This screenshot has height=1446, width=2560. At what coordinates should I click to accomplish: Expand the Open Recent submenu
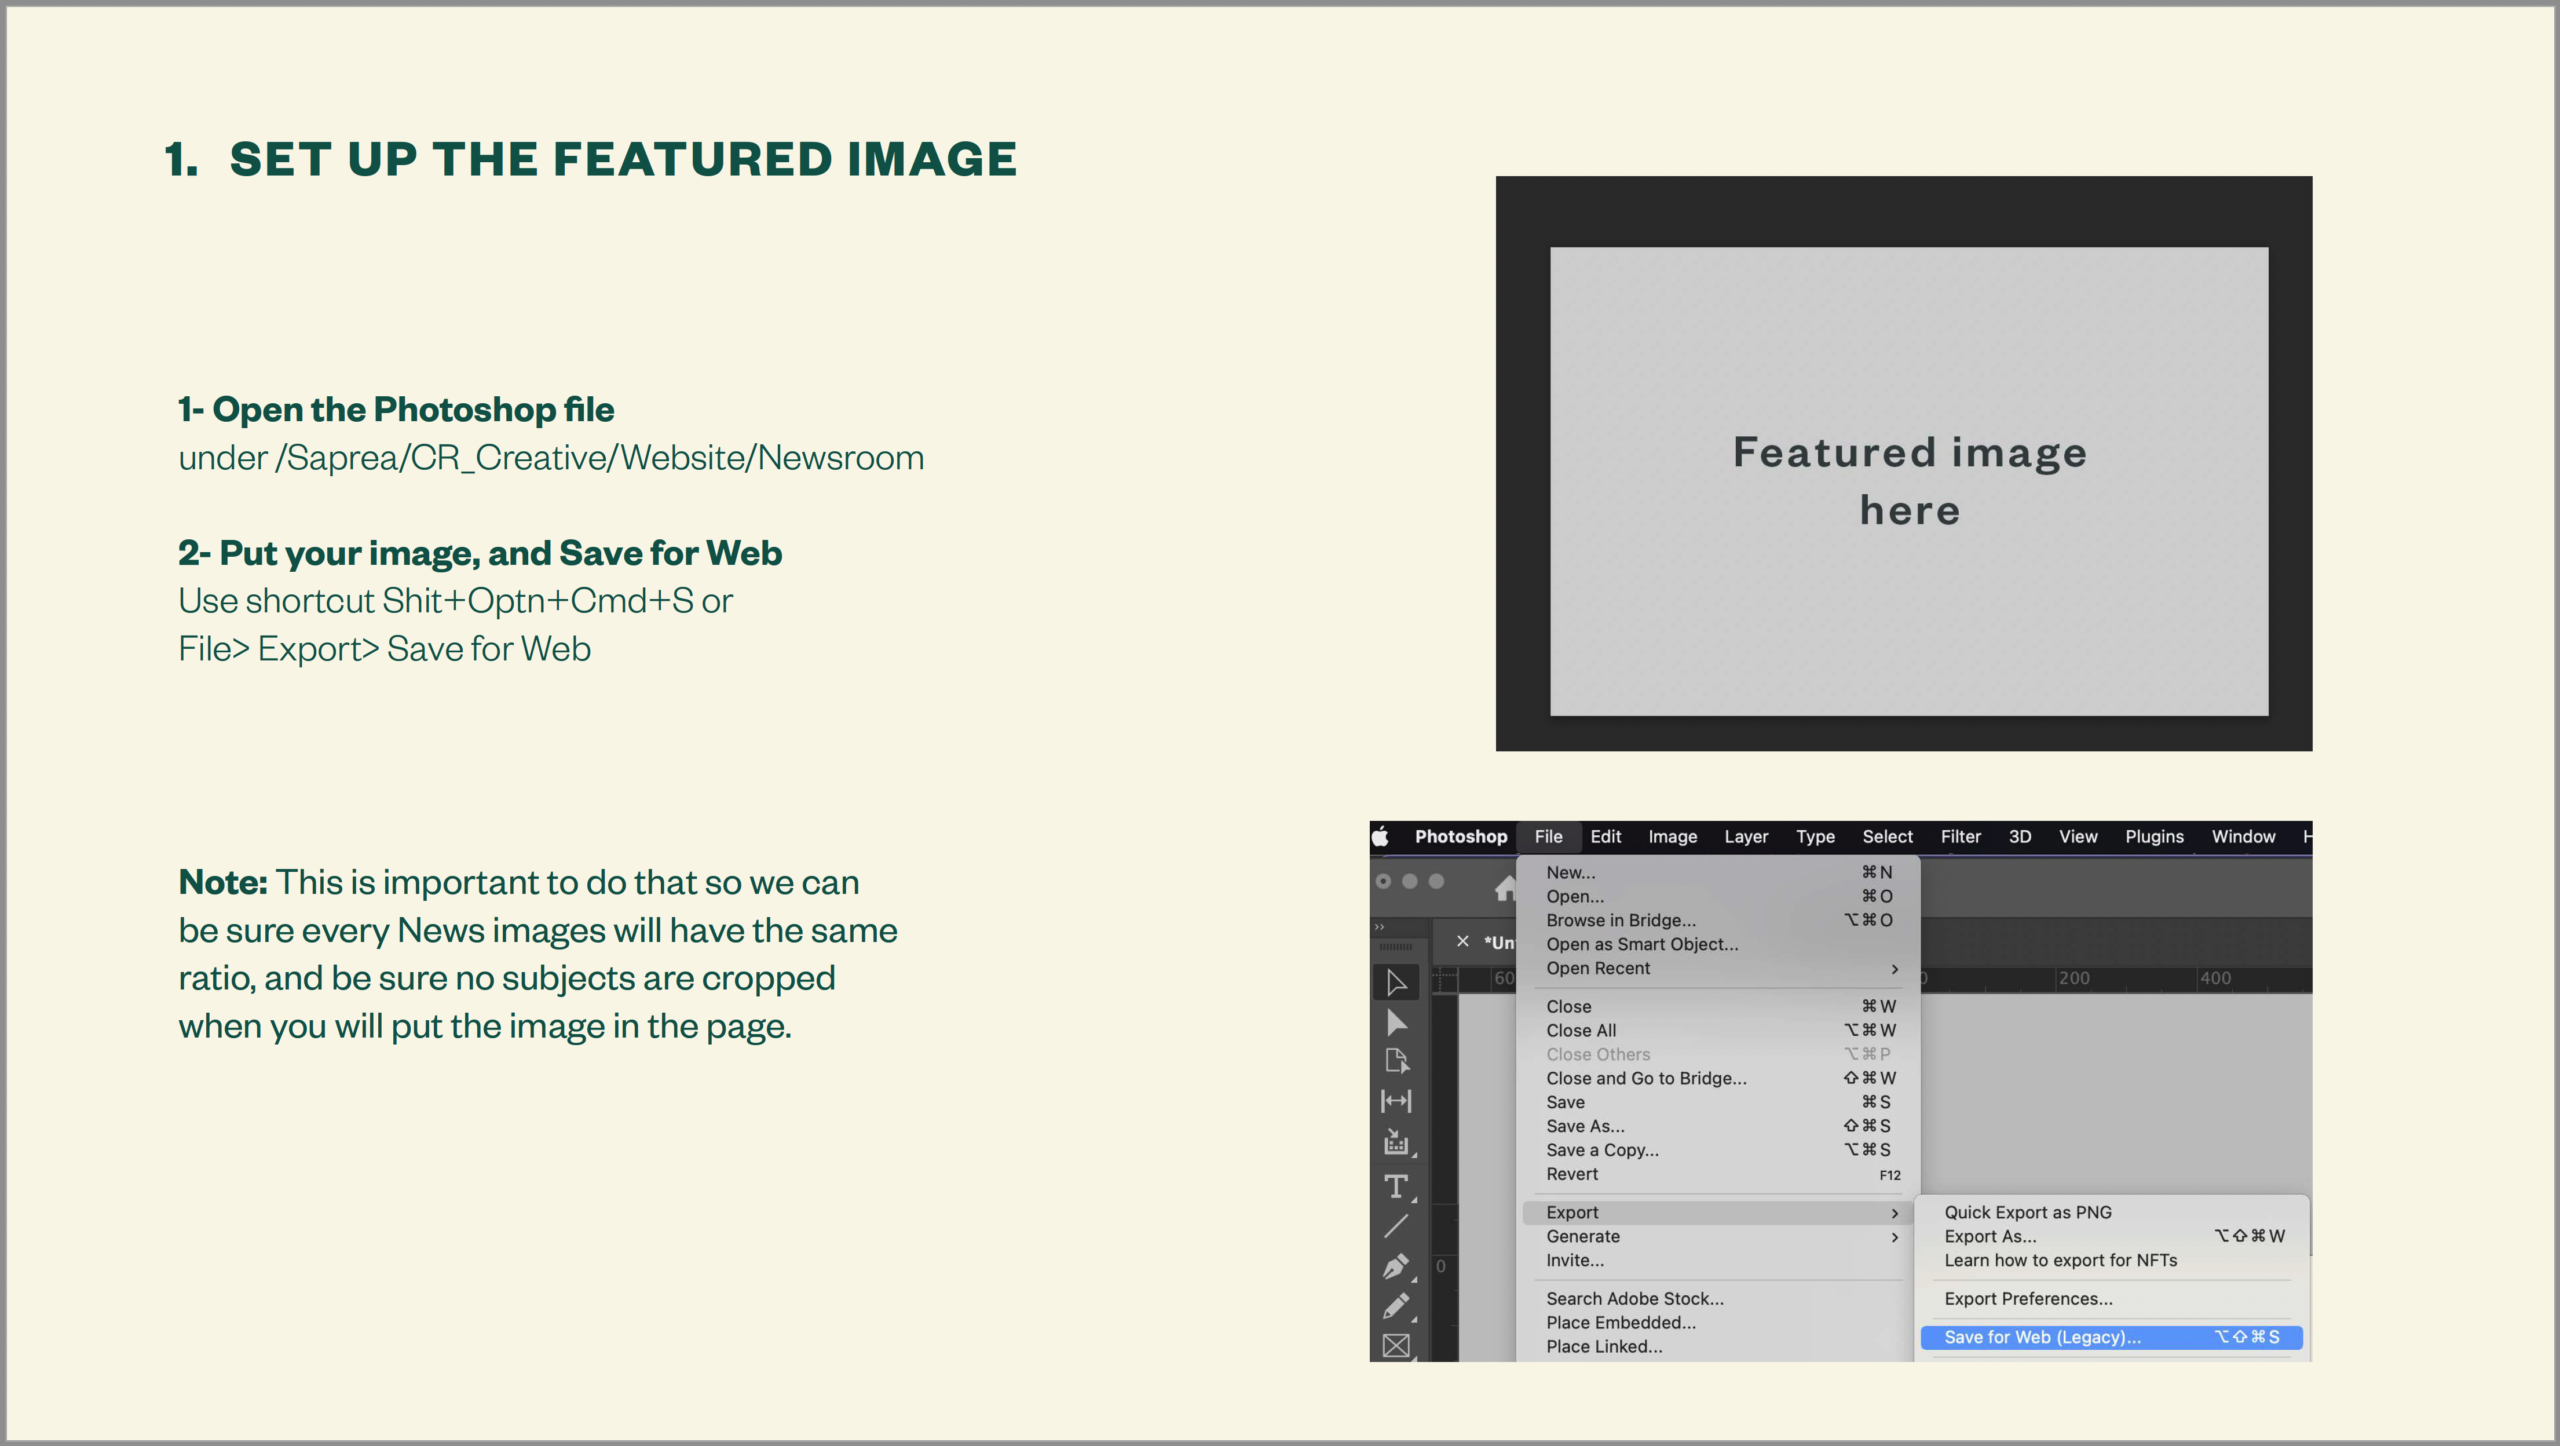click(1718, 968)
